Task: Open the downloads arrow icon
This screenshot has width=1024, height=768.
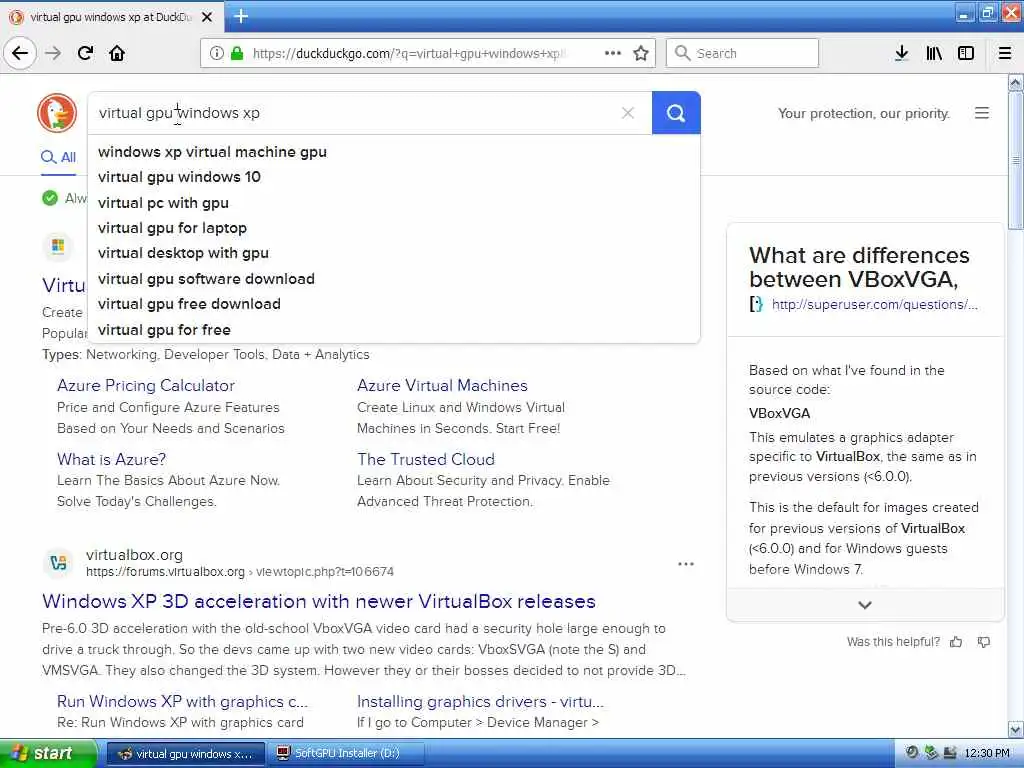Action: click(x=901, y=53)
